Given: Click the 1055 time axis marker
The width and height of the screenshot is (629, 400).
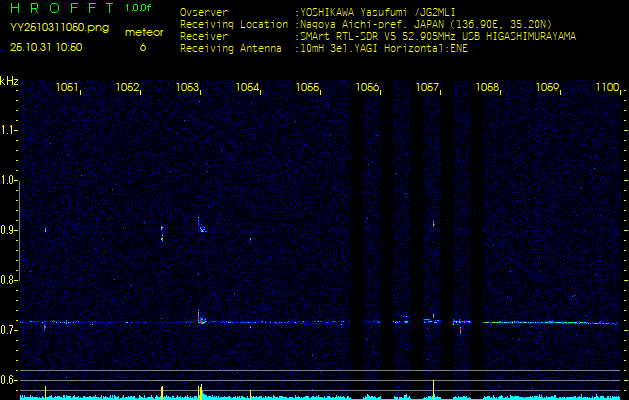Looking at the screenshot, I should click(x=307, y=88).
